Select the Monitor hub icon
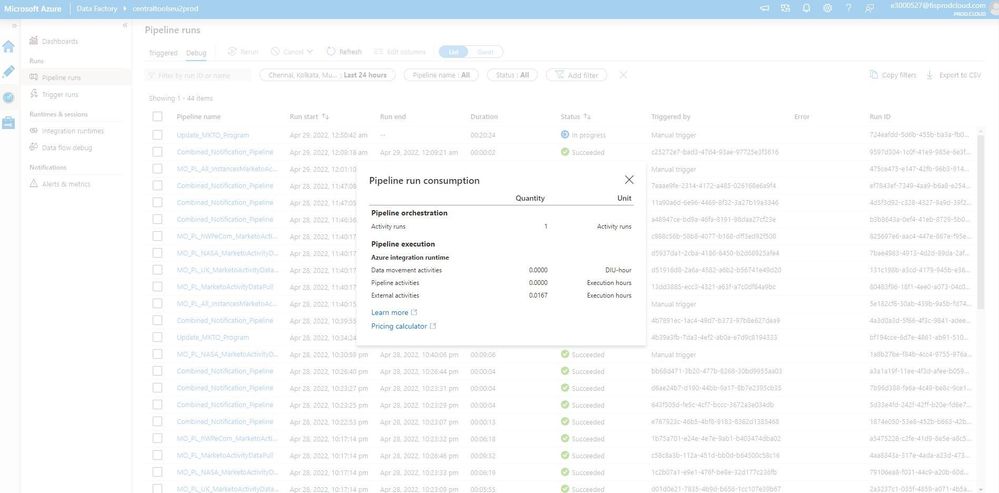Screen dimensions: 999x493 8,97
